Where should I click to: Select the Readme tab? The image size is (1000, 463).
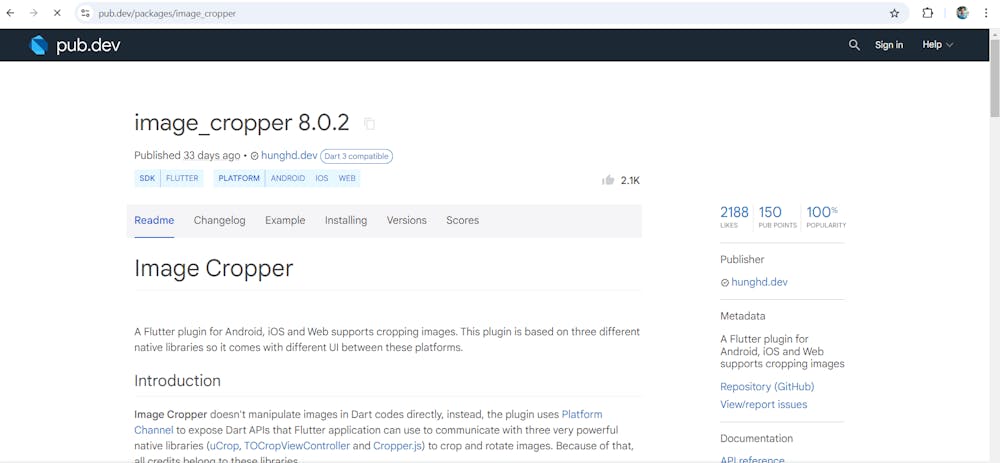[154, 221]
